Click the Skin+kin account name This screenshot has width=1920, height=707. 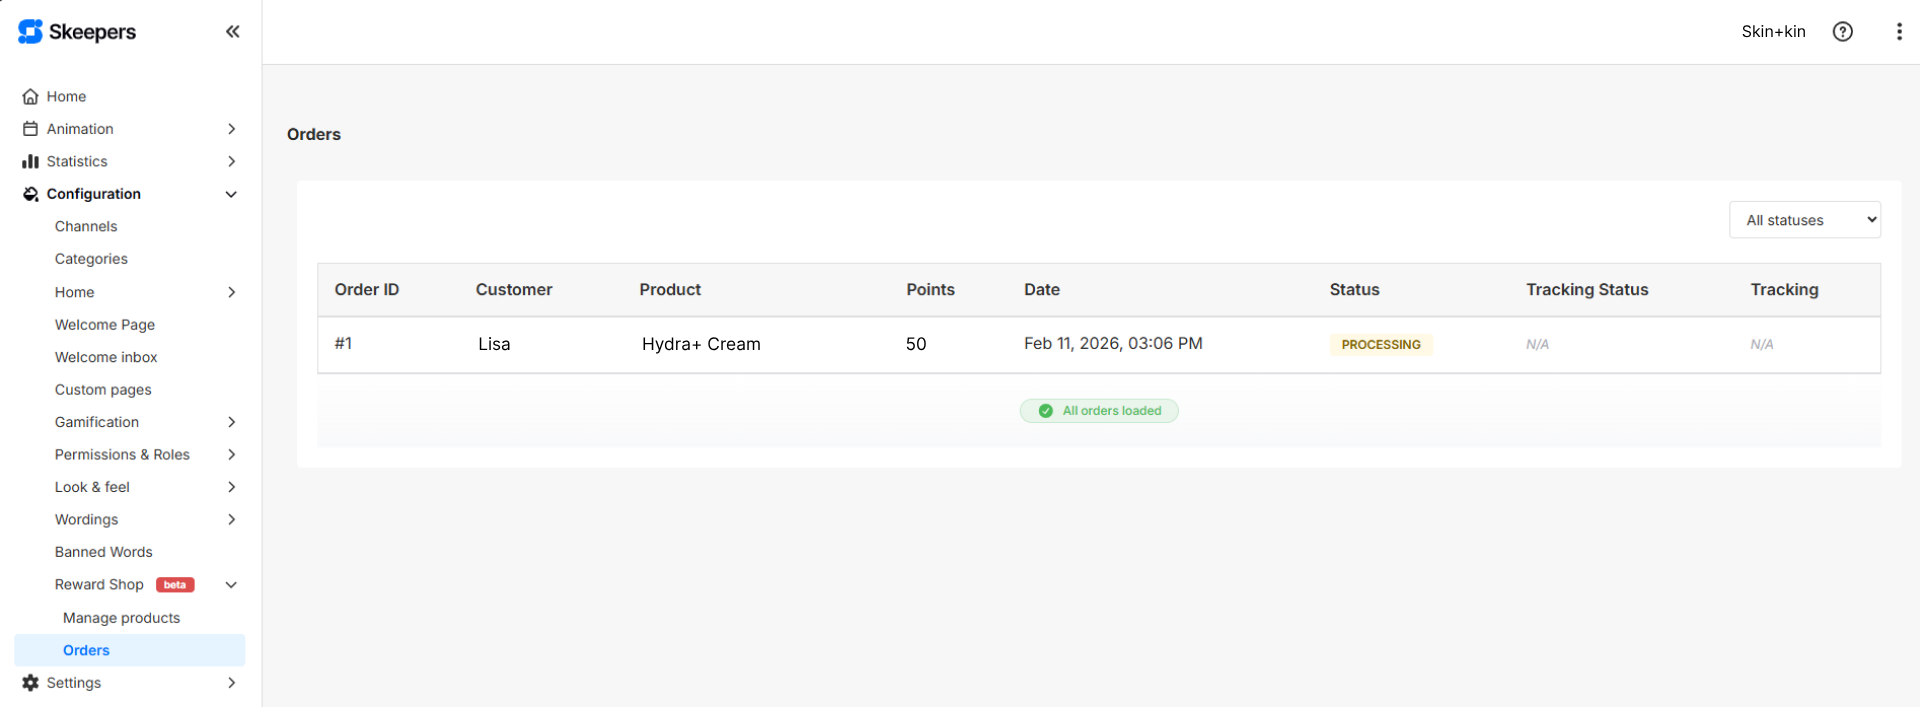click(1772, 32)
